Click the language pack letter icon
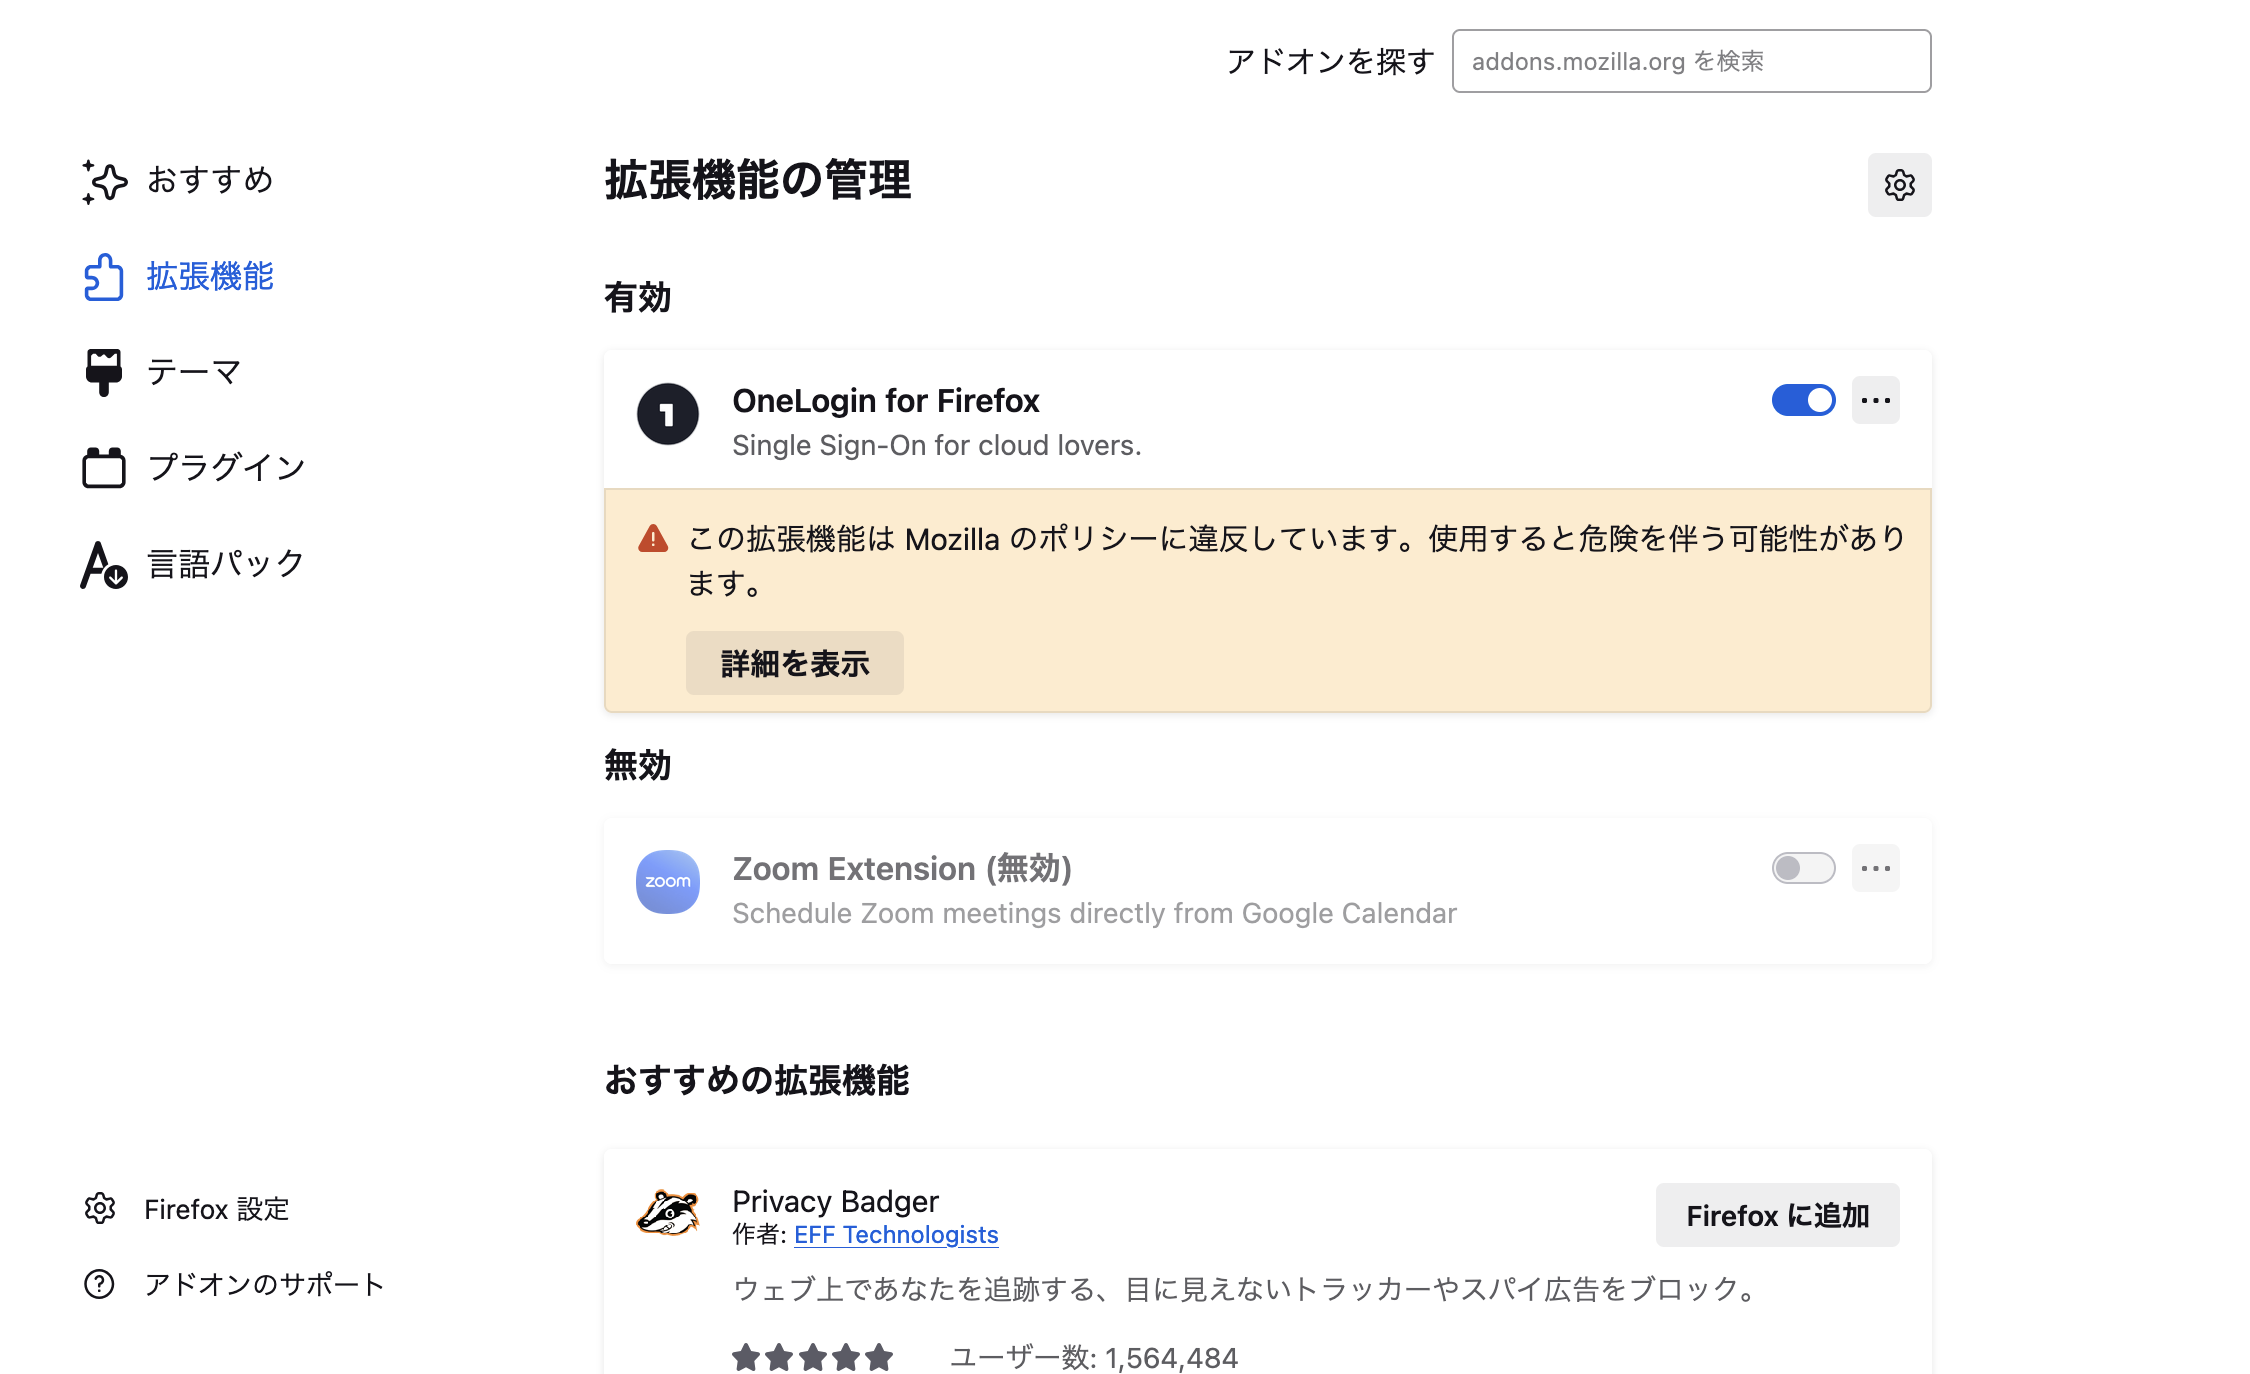The image size is (2250, 1374). click(104, 565)
